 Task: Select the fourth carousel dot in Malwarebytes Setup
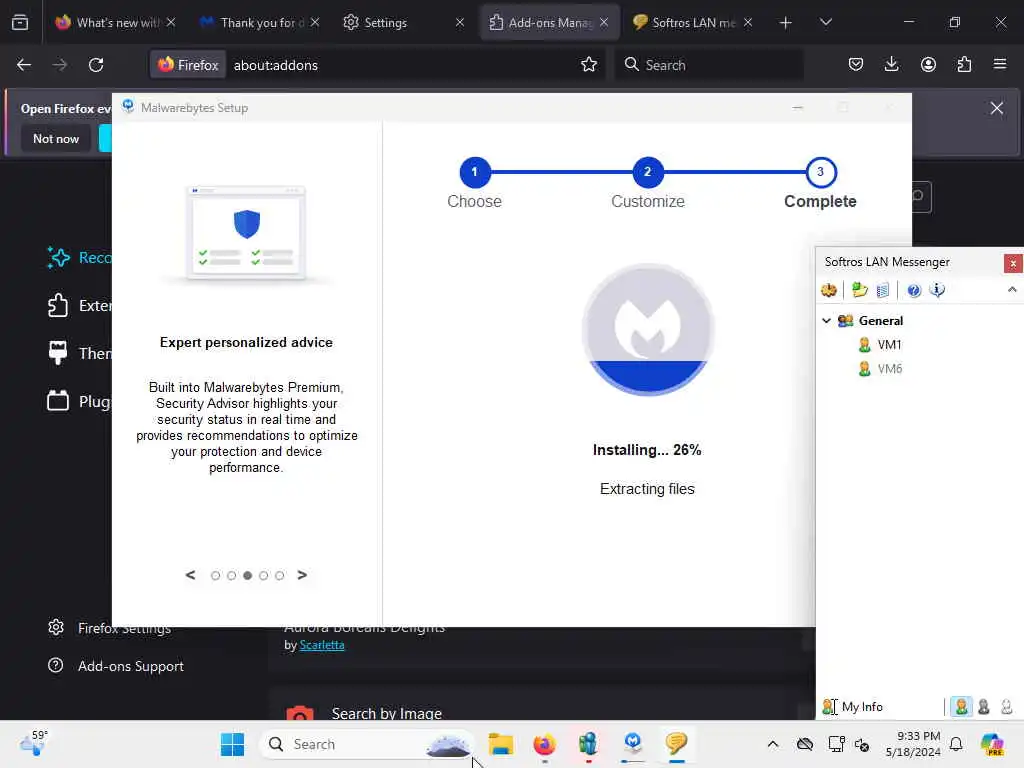(x=263, y=575)
